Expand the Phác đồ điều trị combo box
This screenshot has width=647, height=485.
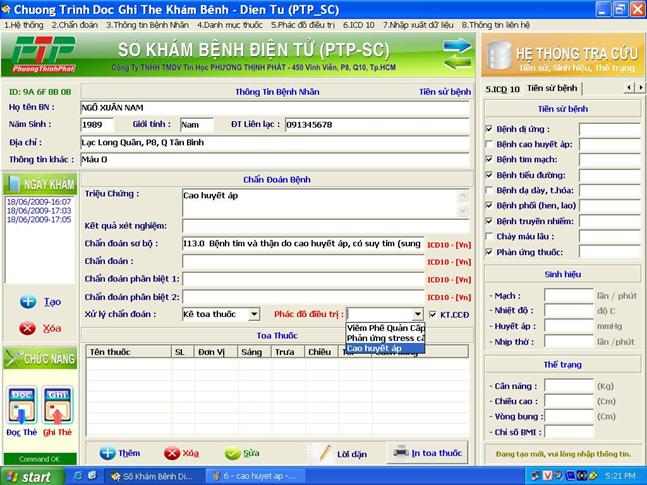[417, 315]
